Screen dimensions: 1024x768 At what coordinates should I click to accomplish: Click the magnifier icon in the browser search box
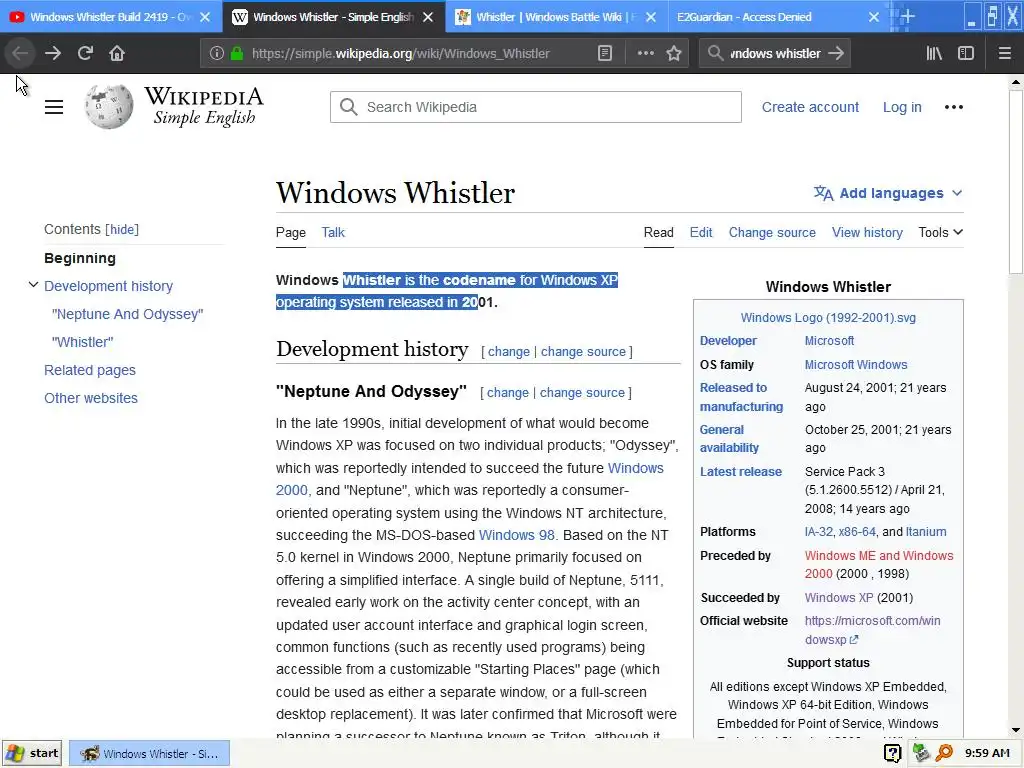716,54
